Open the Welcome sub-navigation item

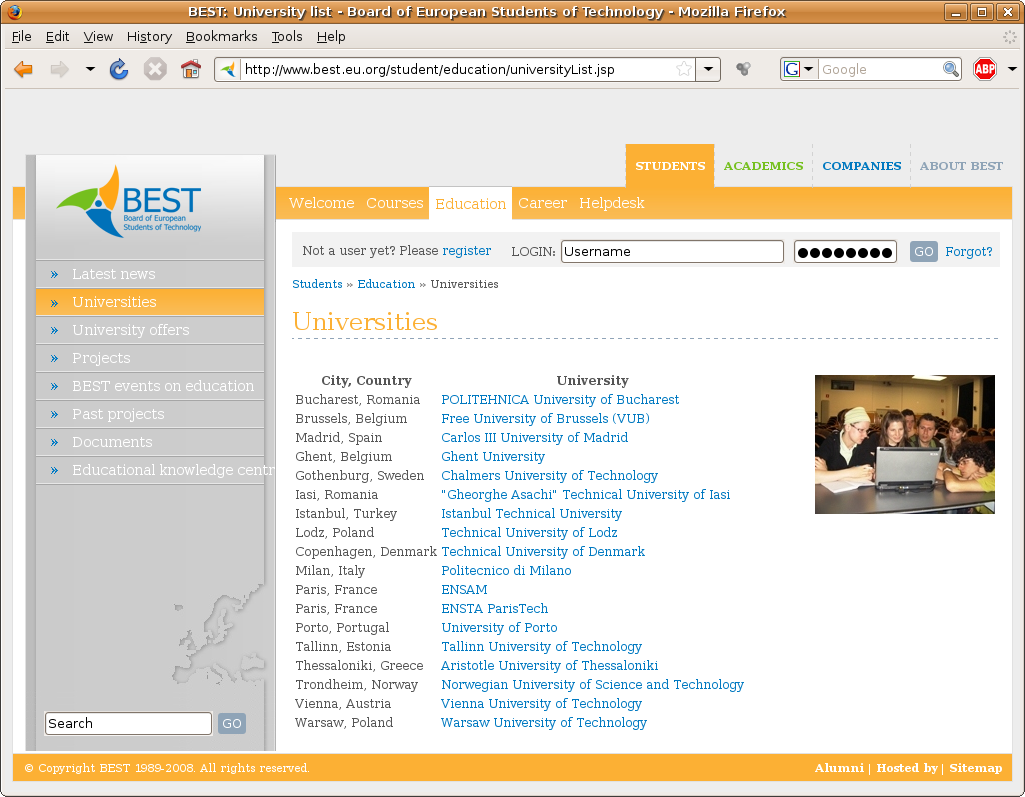322,203
